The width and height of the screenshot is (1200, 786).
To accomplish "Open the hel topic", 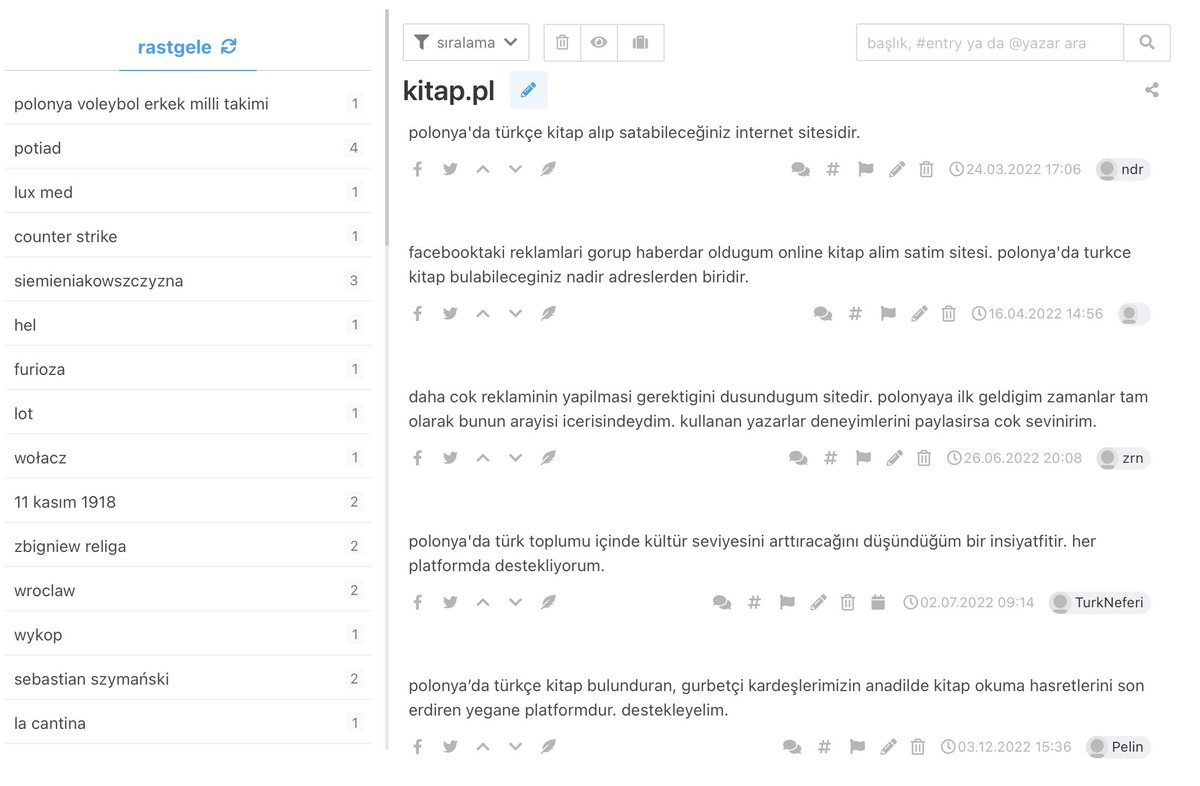I will 187,325.
